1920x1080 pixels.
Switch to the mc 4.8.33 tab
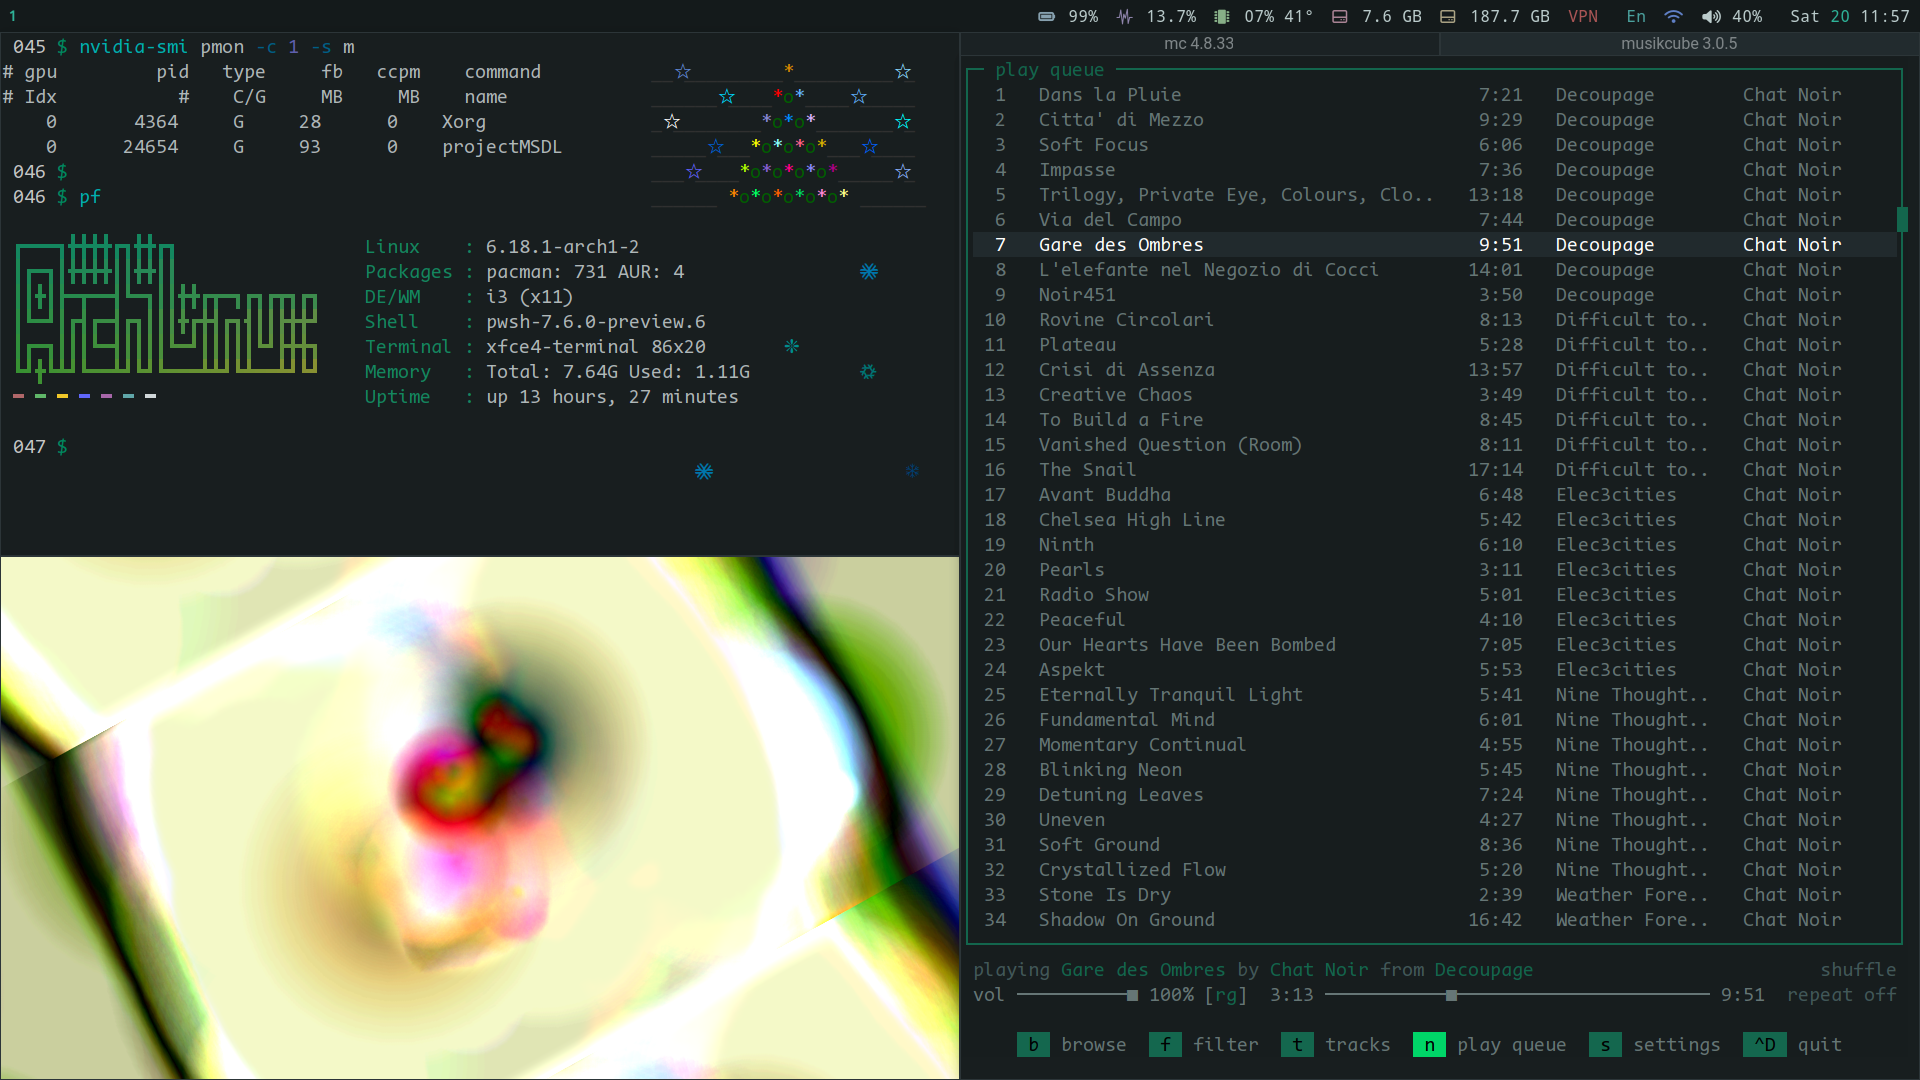[1198, 44]
